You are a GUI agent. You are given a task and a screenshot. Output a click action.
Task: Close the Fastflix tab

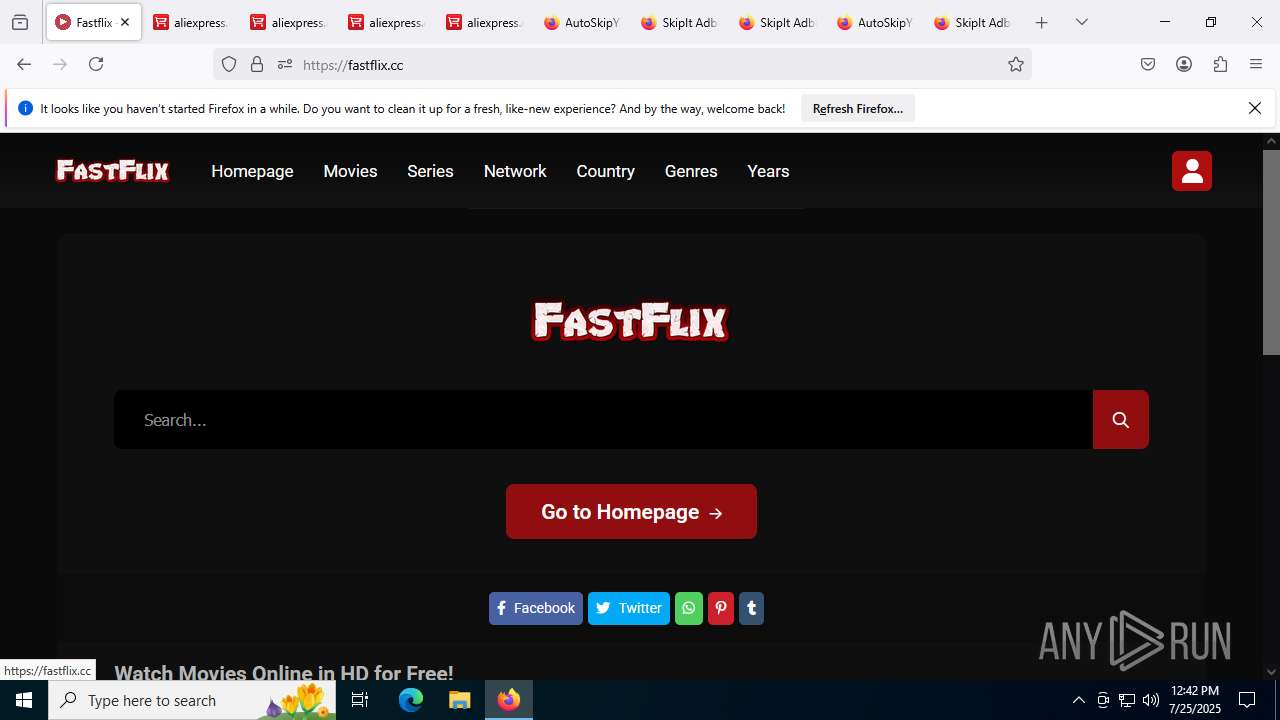coord(125,22)
